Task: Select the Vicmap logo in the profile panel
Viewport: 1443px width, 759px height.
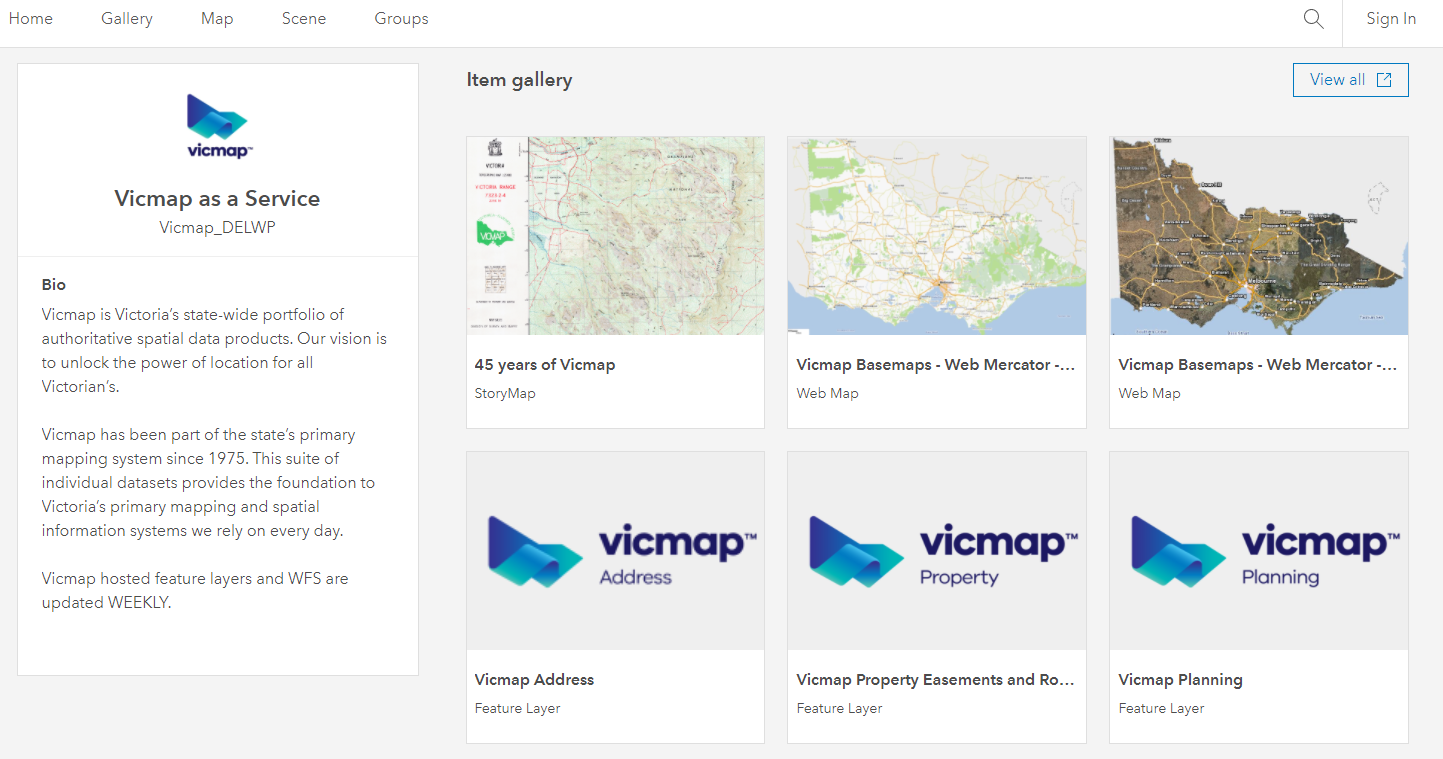Action: pyautogui.click(x=216, y=123)
